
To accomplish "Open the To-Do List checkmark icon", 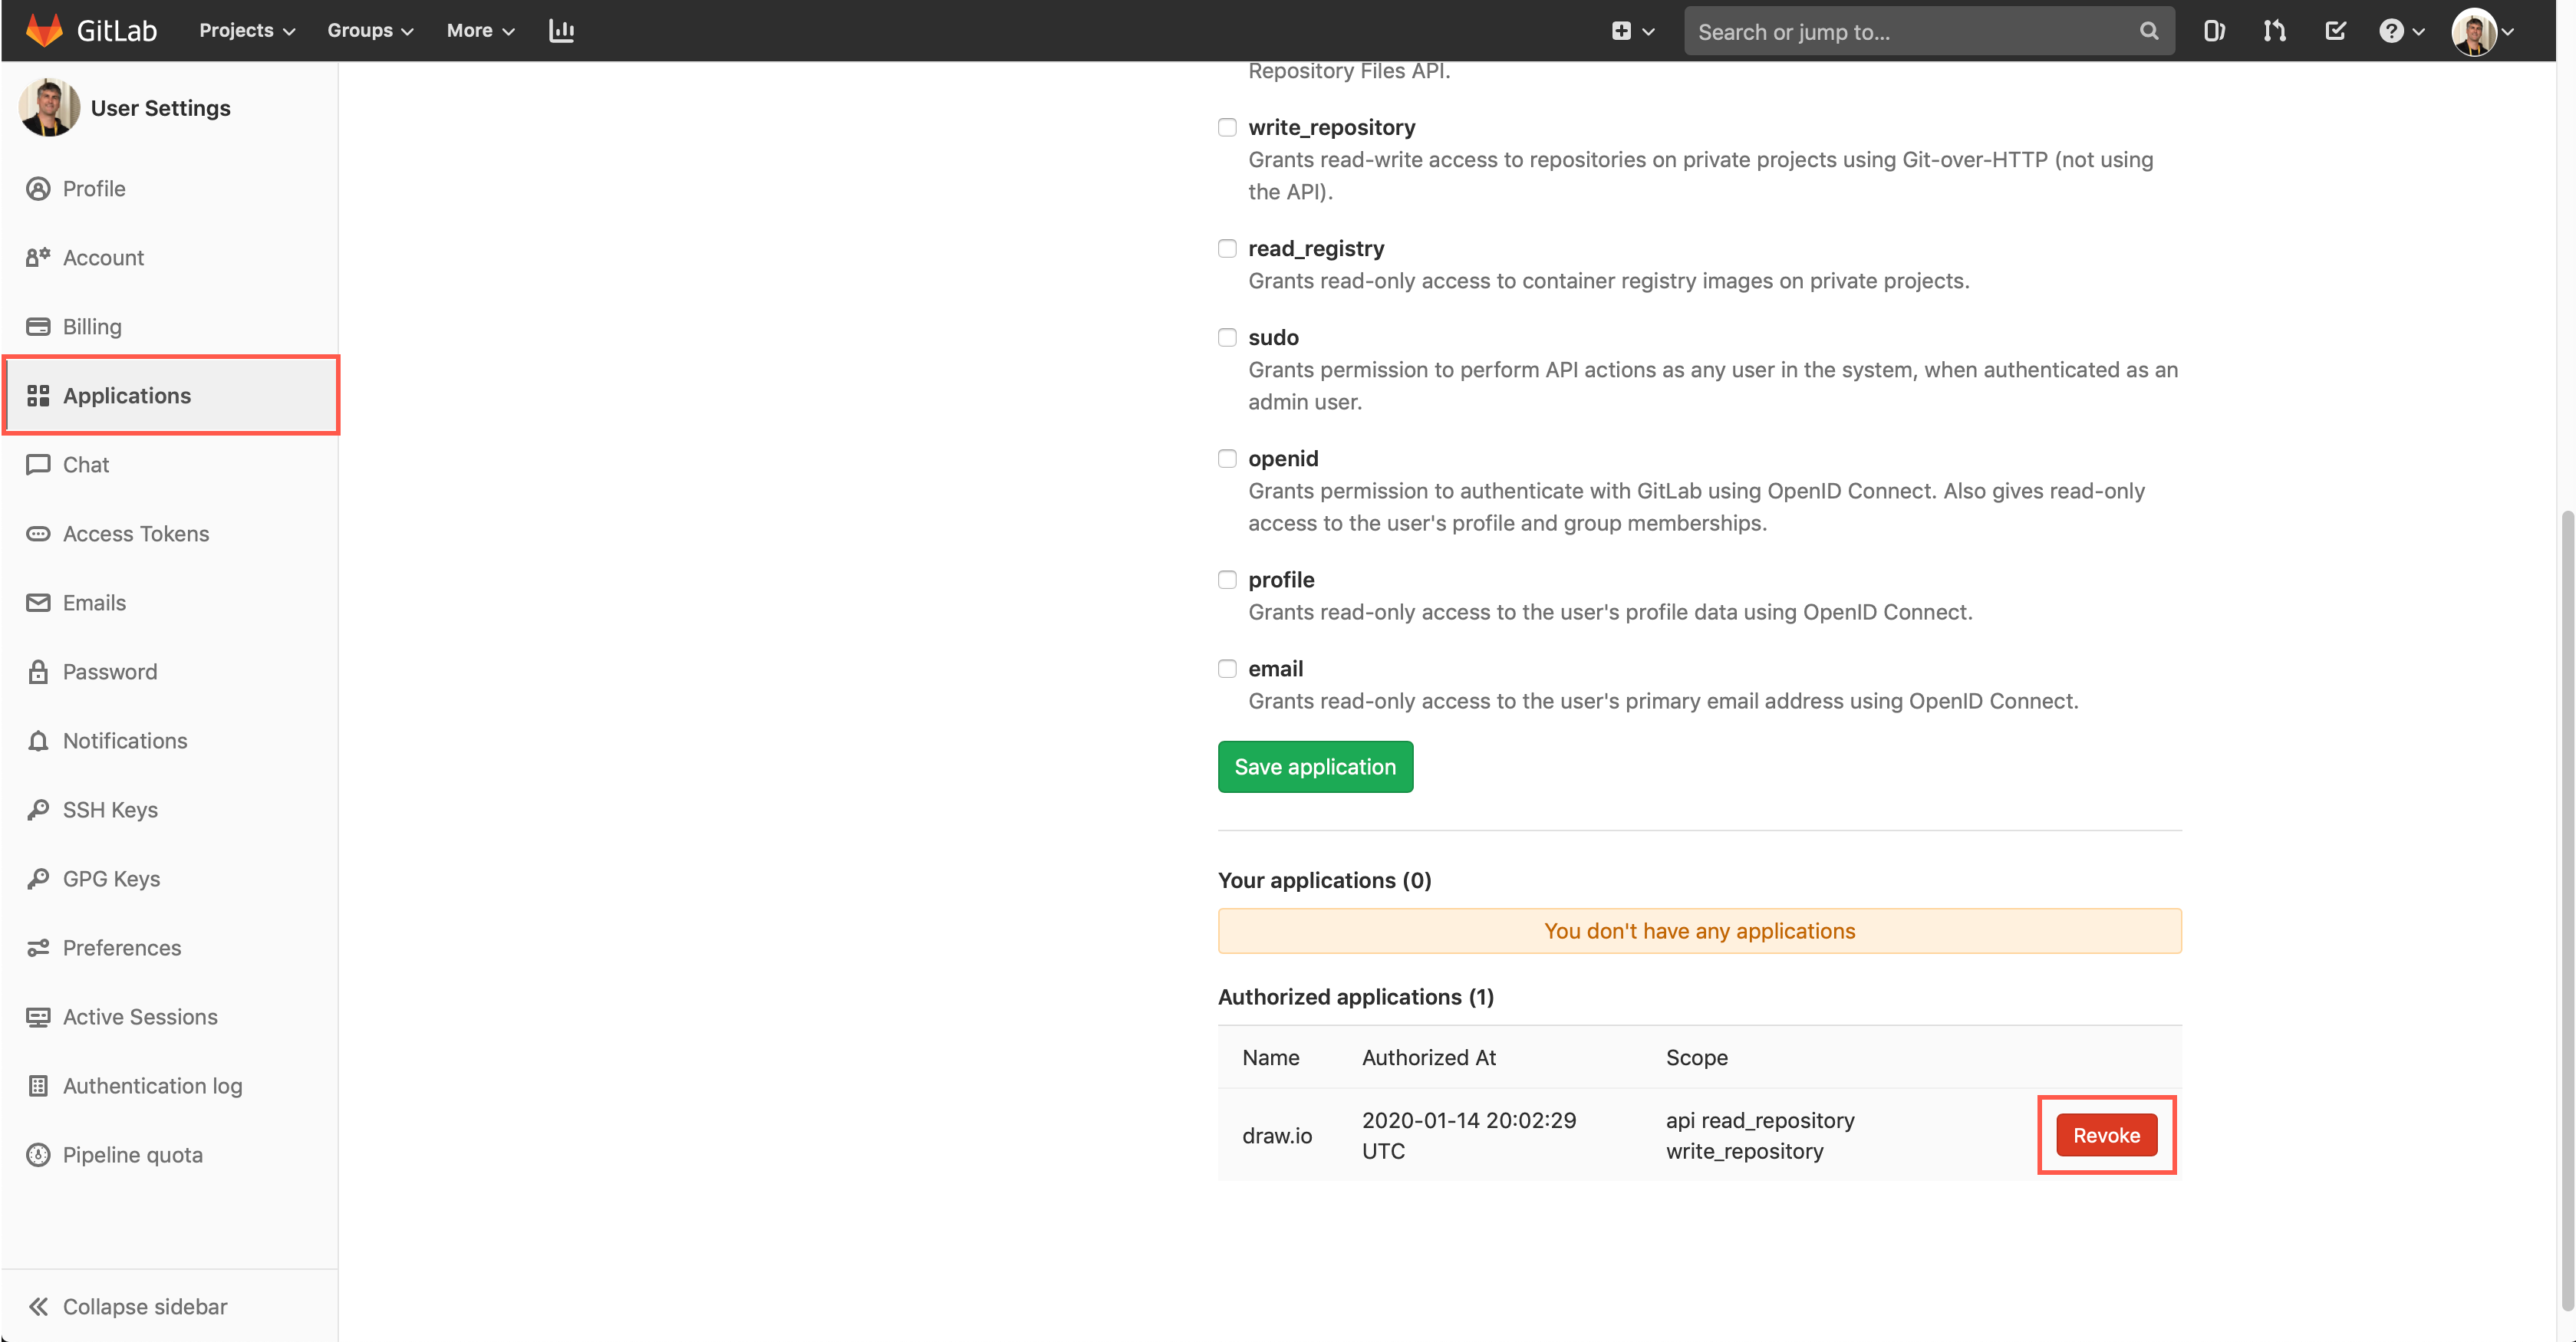I will [2335, 31].
